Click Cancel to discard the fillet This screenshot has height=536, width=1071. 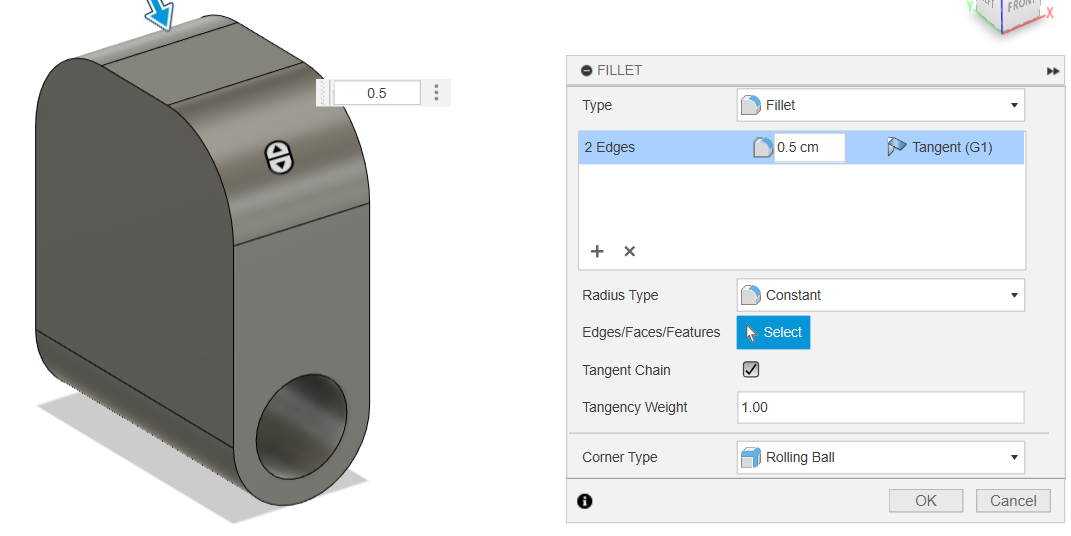1013,500
